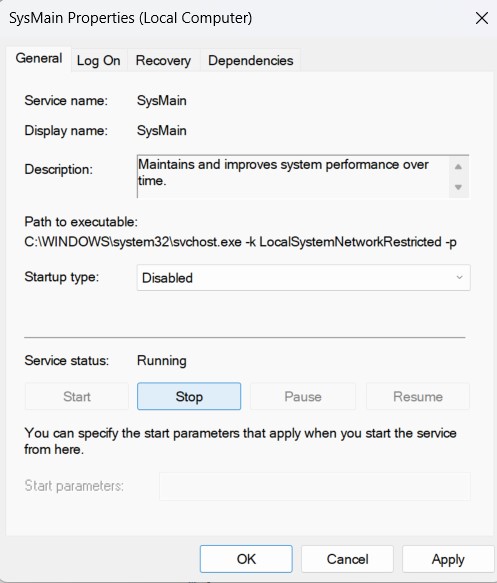Cancel the properties dialog
This screenshot has height=583, width=497.
(x=347, y=559)
